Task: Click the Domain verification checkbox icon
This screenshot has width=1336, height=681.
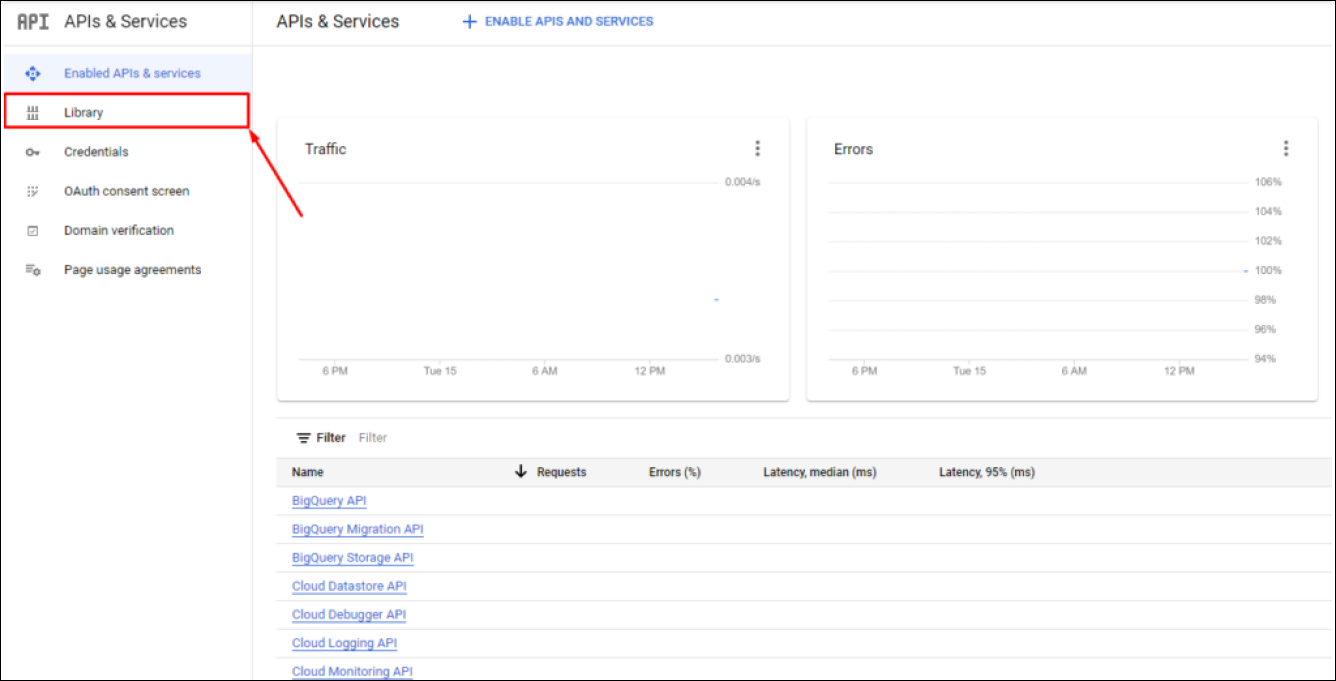Action: point(32,231)
